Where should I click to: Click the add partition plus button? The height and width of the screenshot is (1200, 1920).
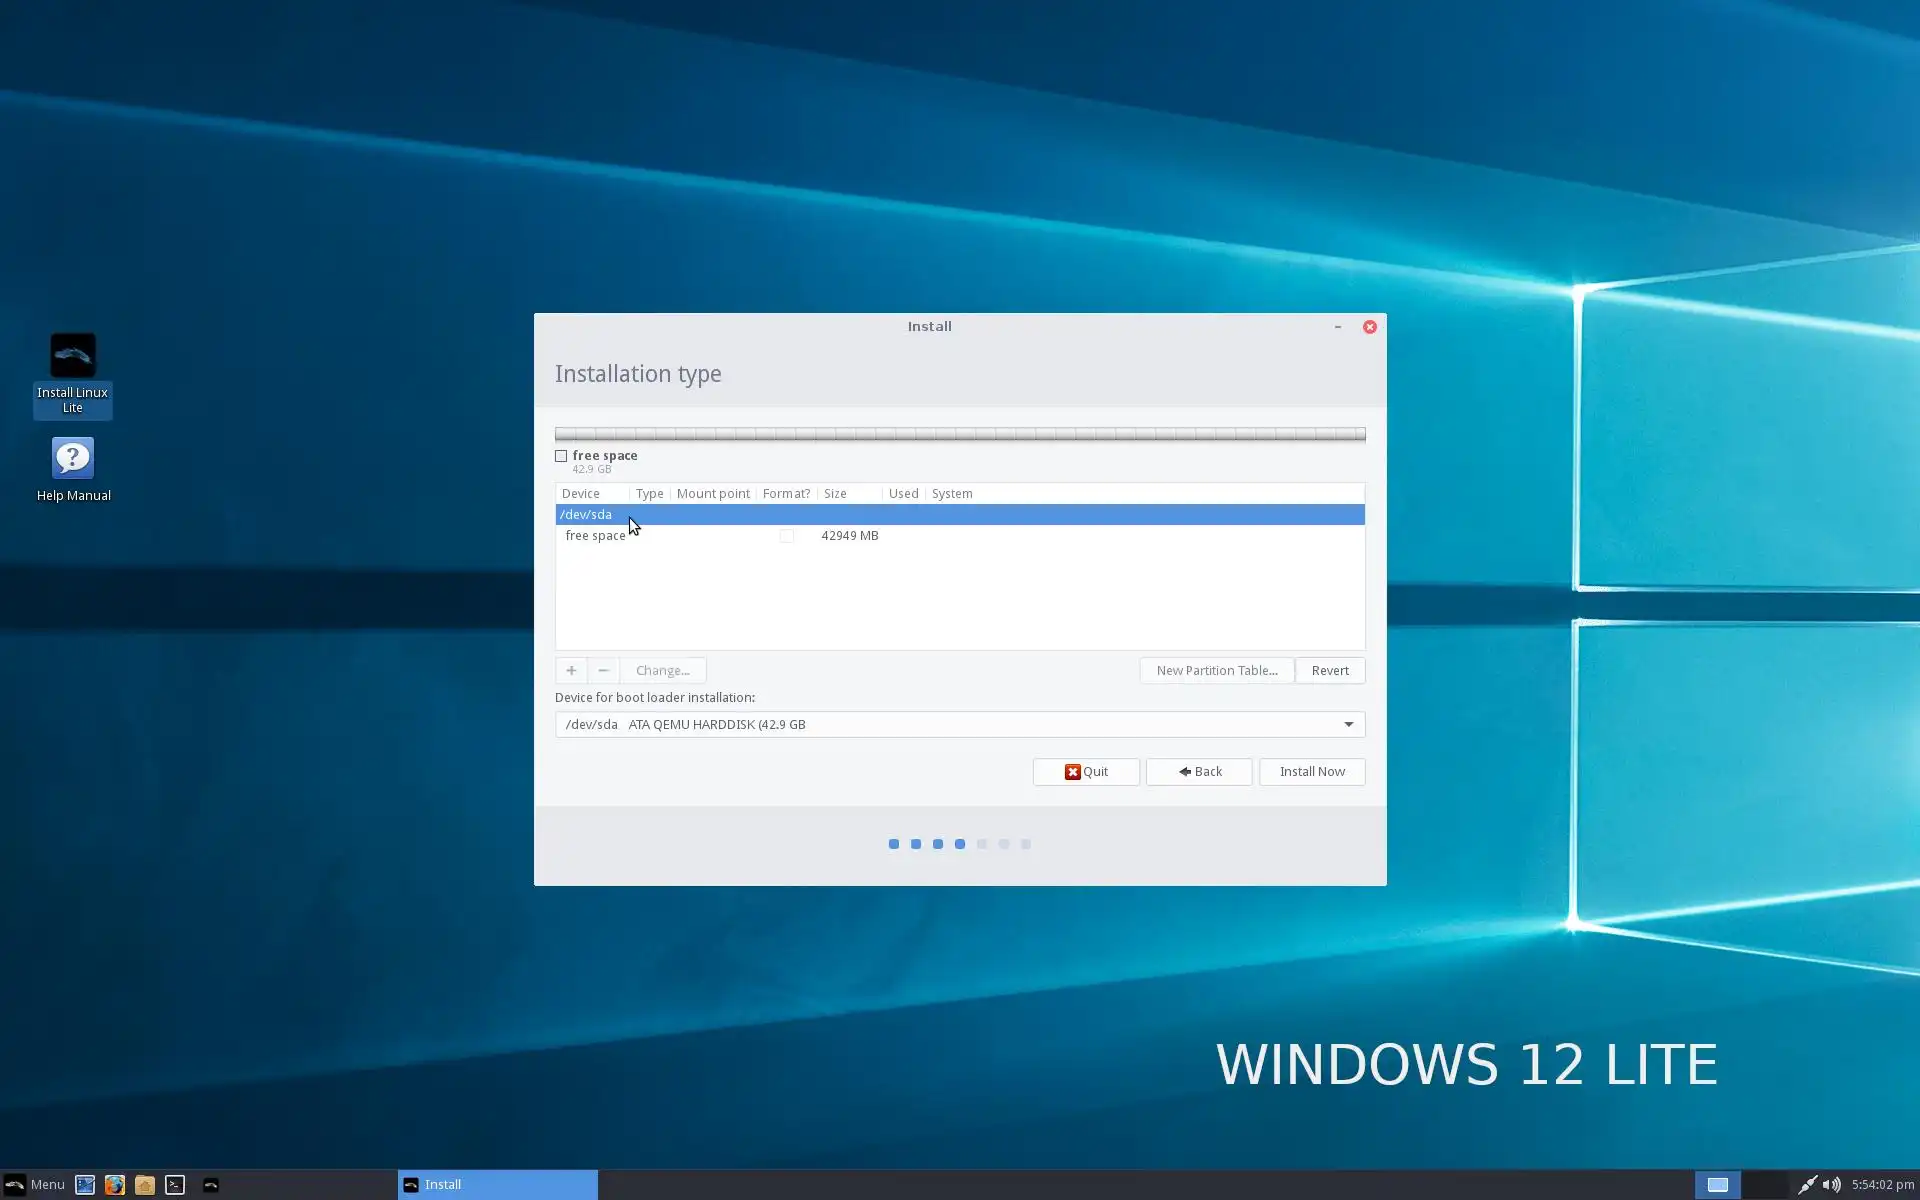571,671
